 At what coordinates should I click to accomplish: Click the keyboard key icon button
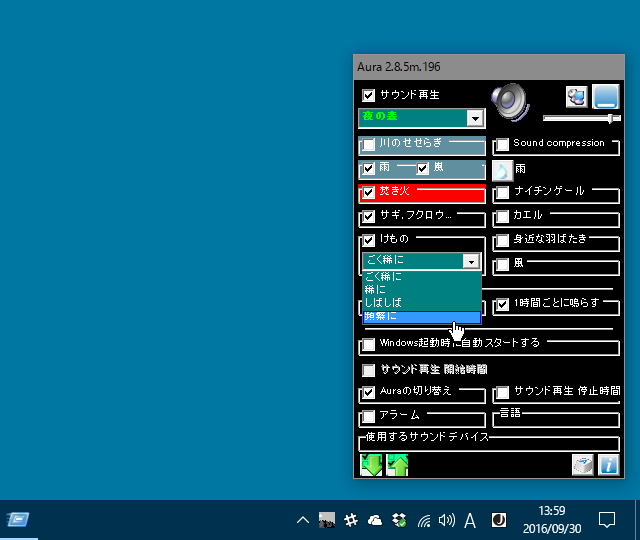click(583, 465)
